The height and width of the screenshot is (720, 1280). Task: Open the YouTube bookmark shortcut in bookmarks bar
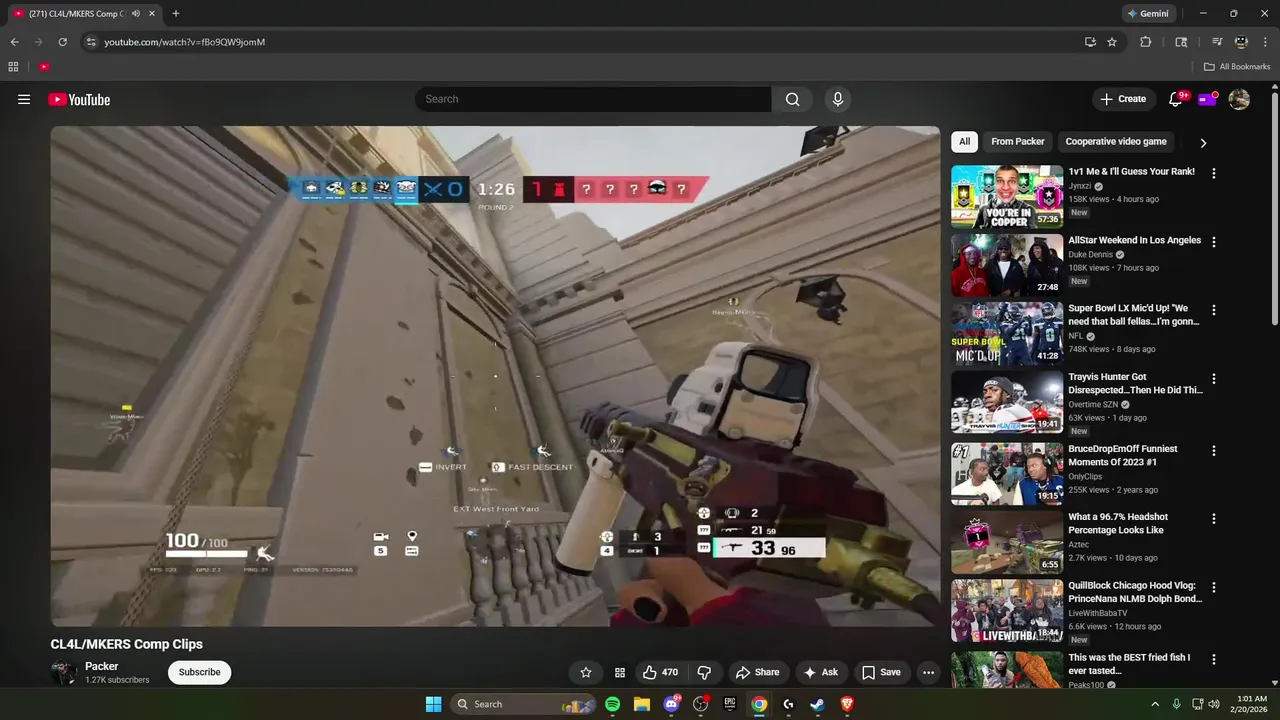(44, 67)
